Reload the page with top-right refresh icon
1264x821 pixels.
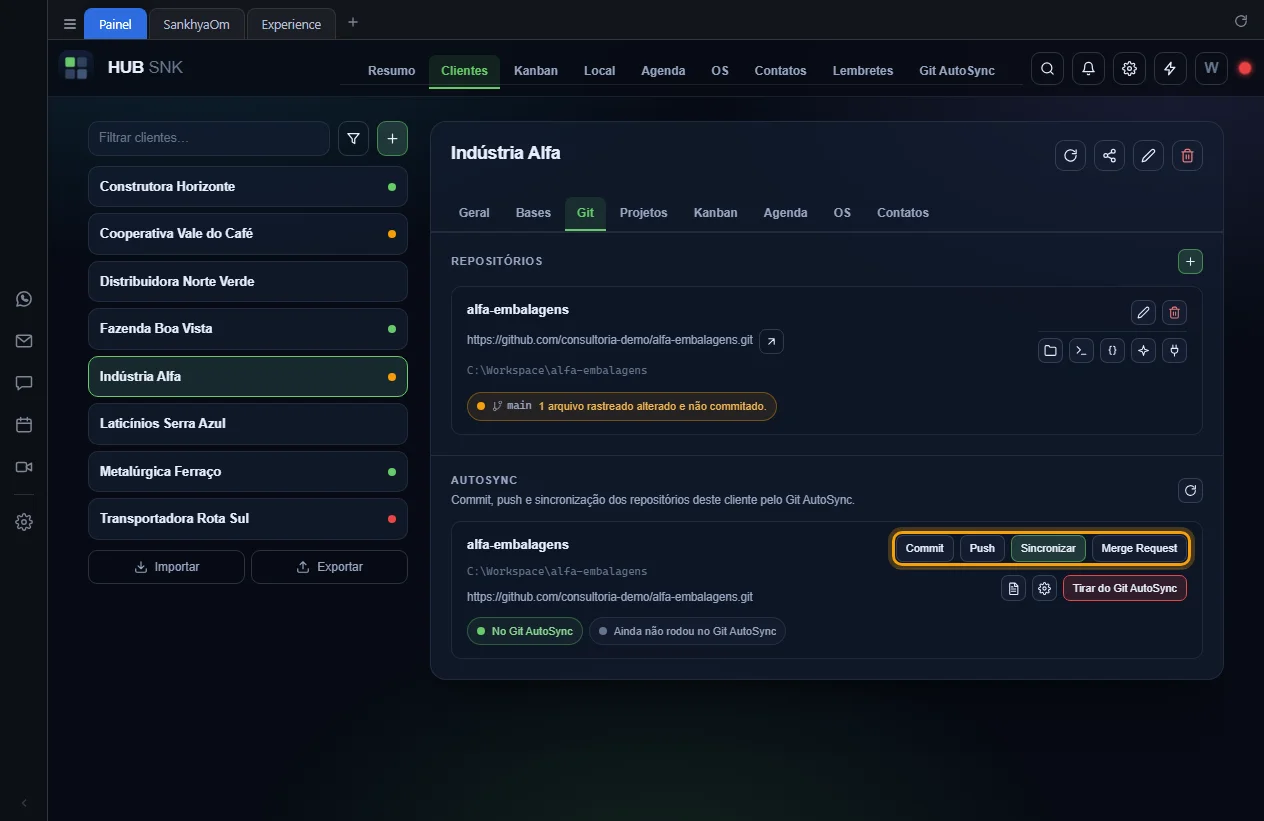1241,21
